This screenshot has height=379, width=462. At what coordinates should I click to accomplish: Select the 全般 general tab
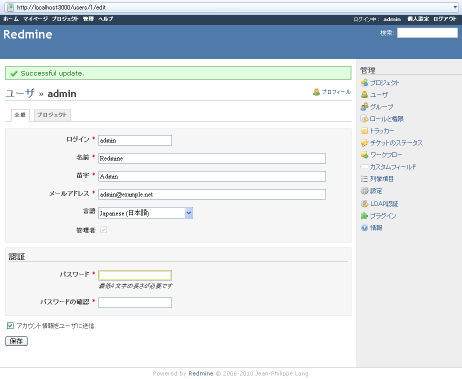[20, 115]
